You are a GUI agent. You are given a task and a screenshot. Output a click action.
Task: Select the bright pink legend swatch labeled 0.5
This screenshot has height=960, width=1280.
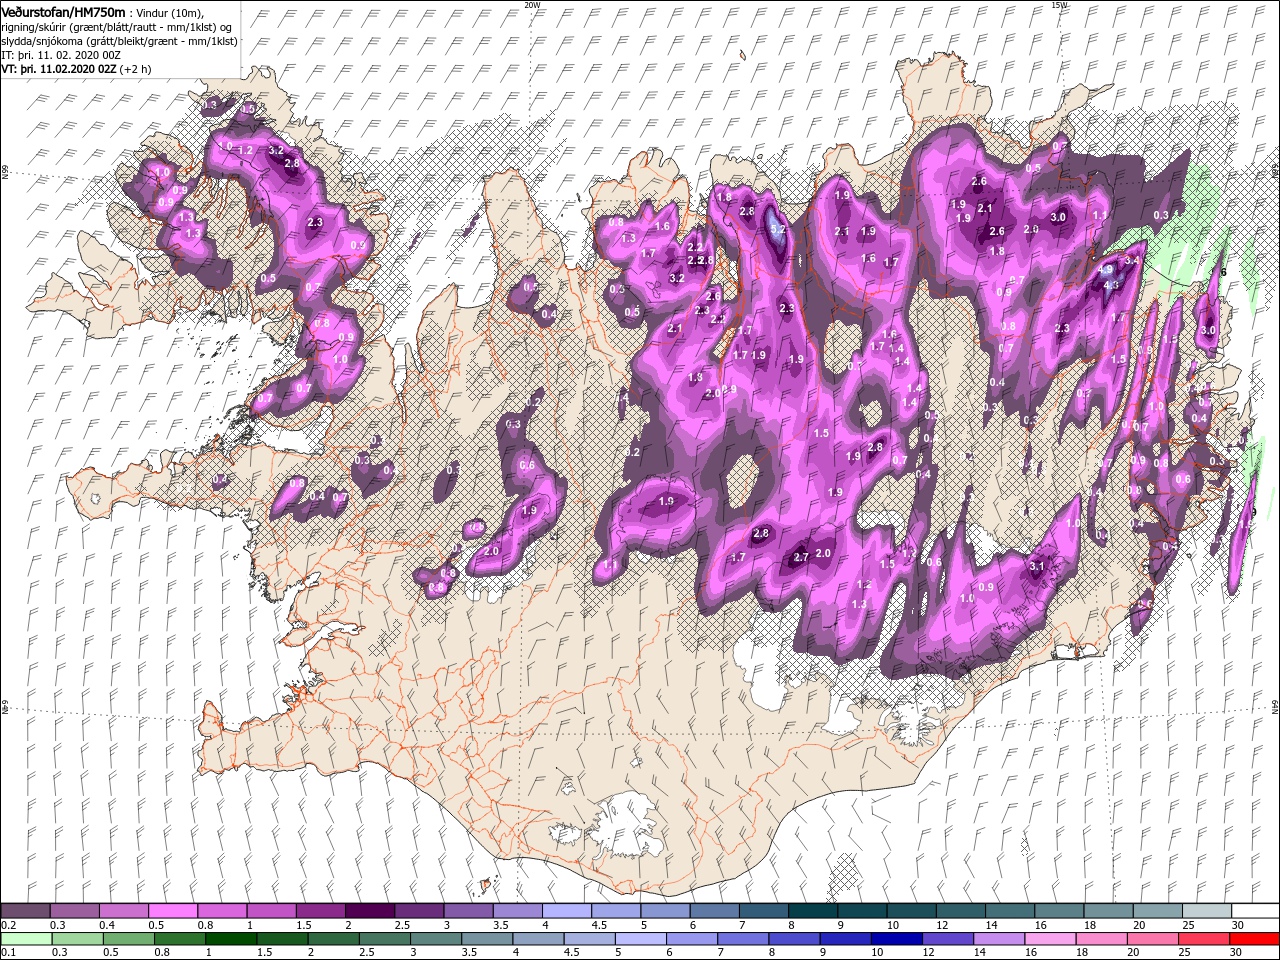[x=172, y=911]
